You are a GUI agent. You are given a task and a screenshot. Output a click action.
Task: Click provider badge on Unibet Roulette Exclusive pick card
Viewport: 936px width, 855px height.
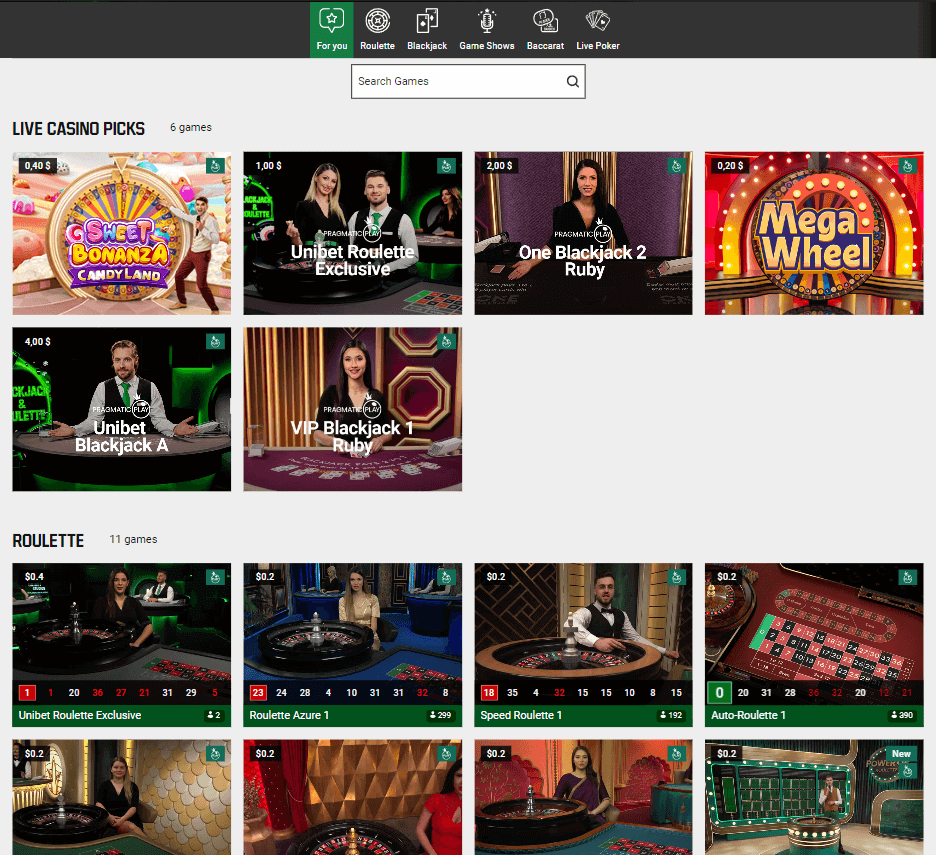(446, 166)
